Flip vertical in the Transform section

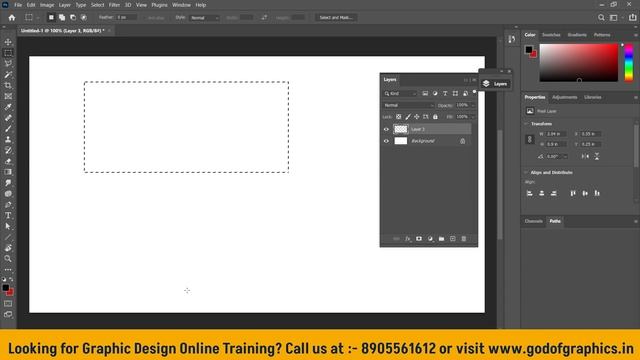click(x=597, y=156)
